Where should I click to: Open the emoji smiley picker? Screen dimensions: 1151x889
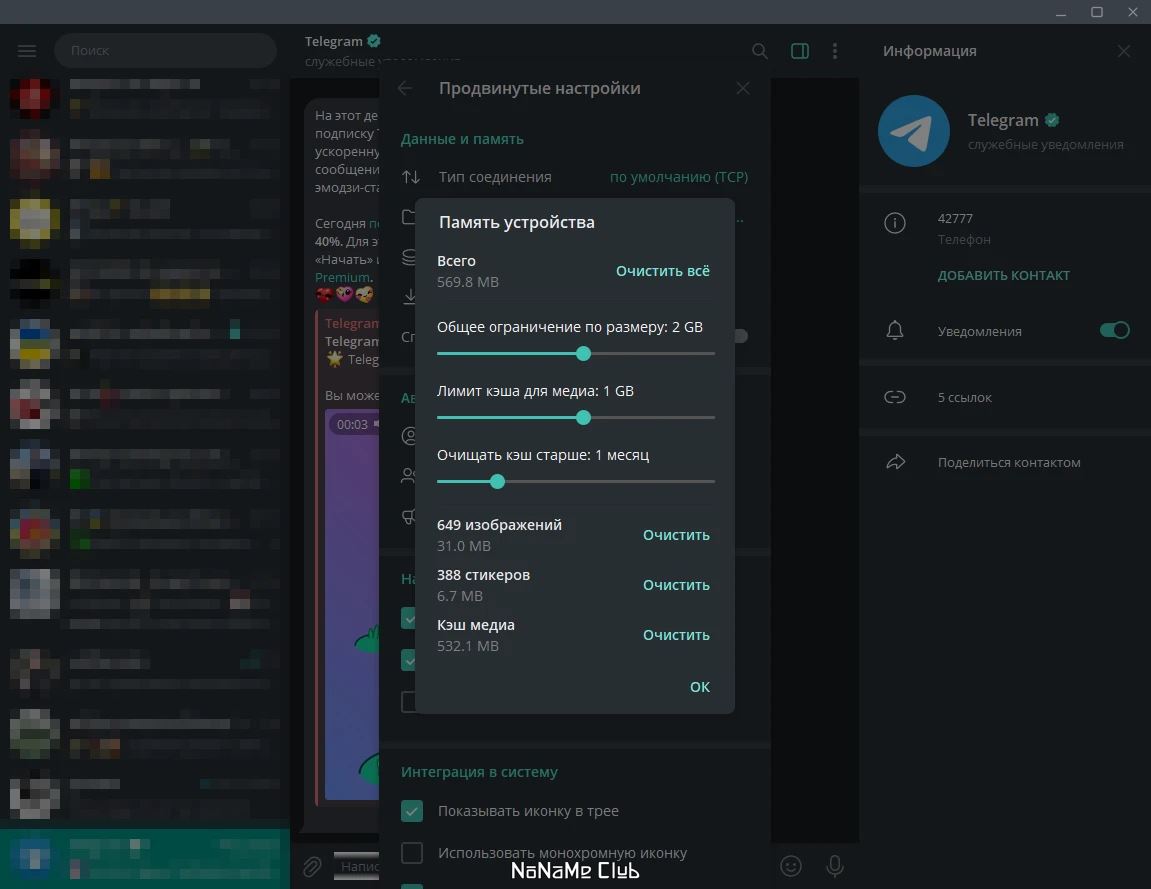tap(791, 866)
